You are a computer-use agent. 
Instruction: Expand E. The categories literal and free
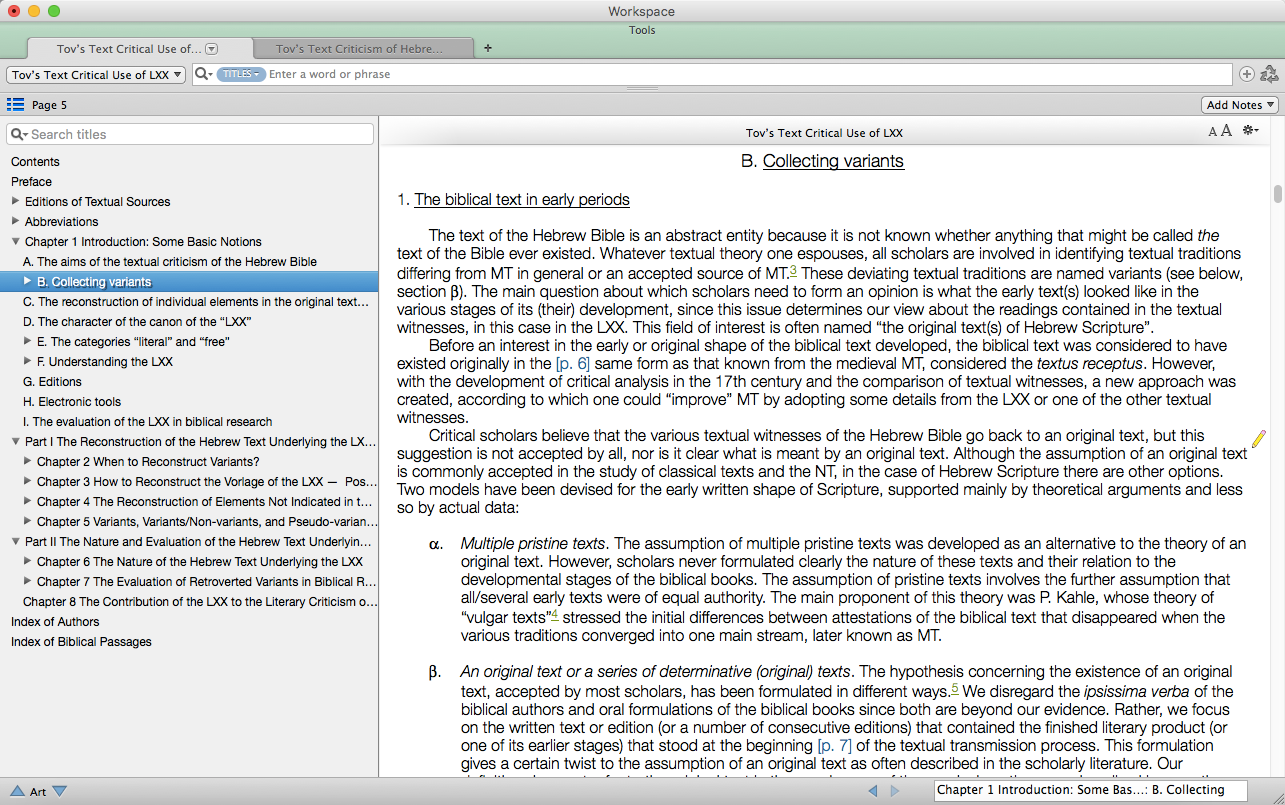28,341
